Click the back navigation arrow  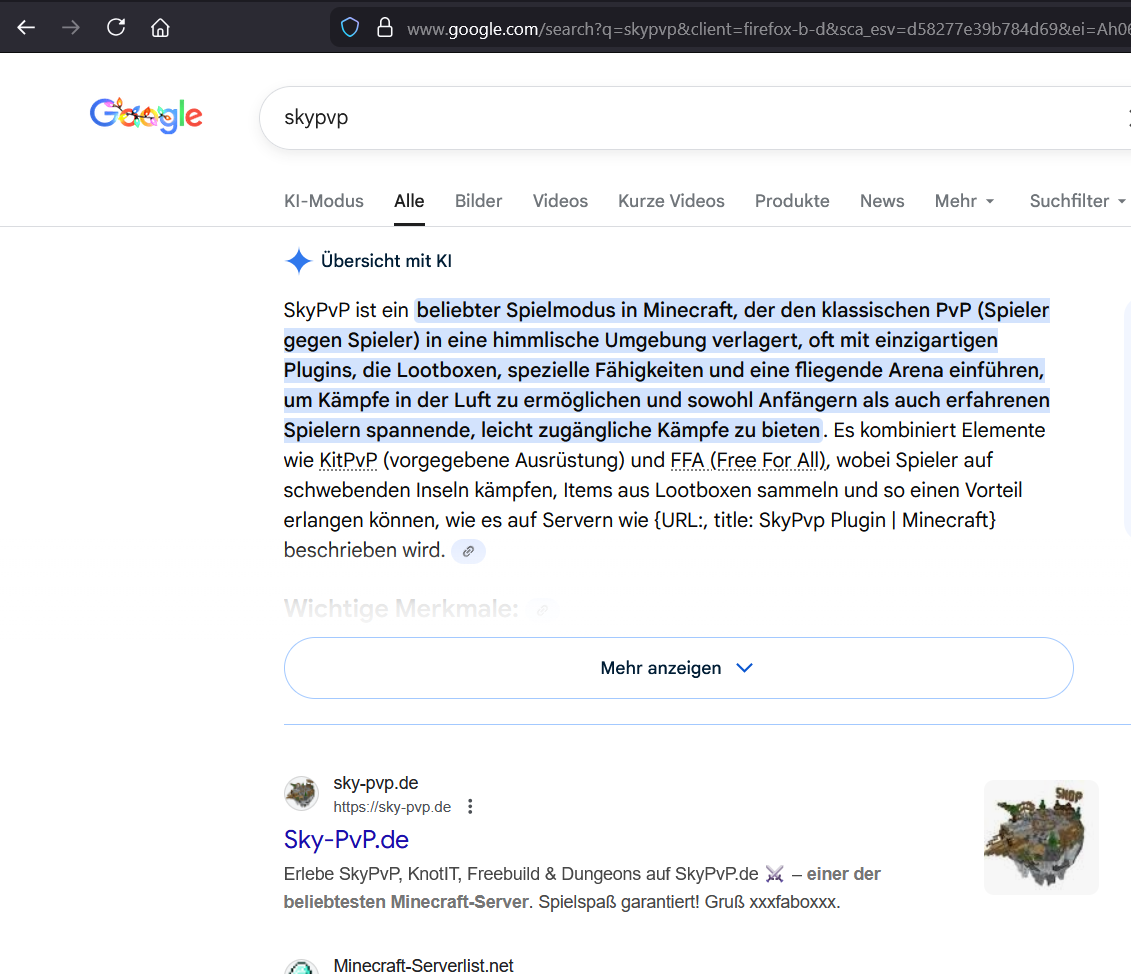tap(26, 28)
